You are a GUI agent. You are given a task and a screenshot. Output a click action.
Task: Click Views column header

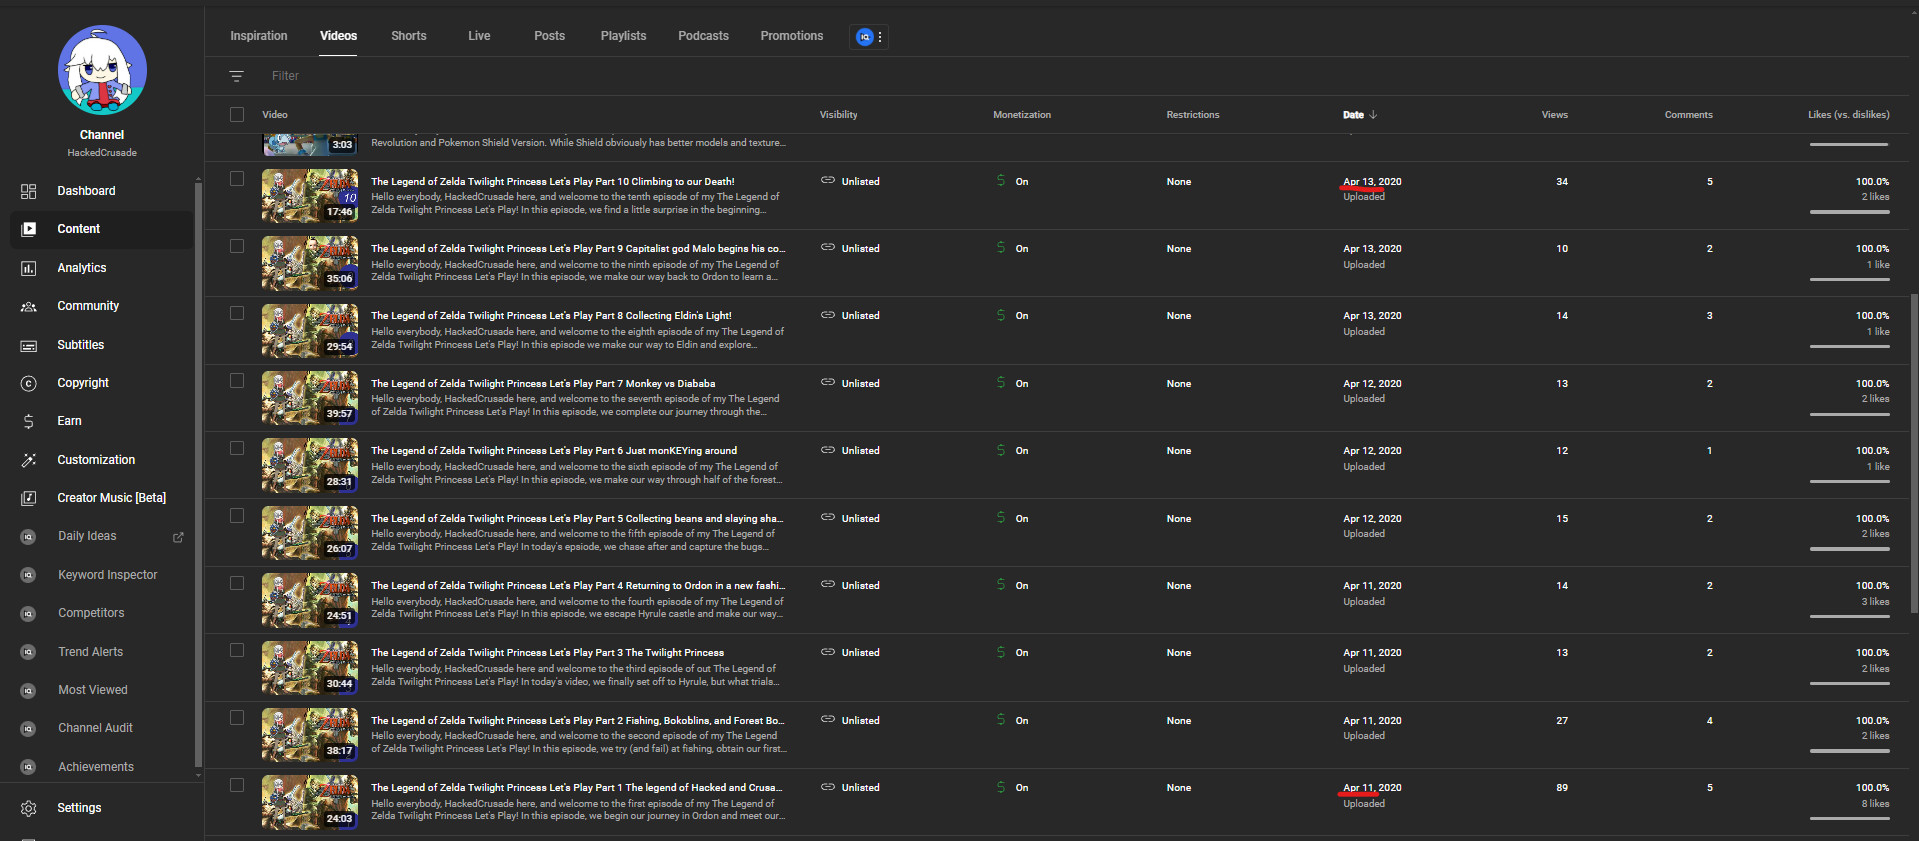(1554, 115)
